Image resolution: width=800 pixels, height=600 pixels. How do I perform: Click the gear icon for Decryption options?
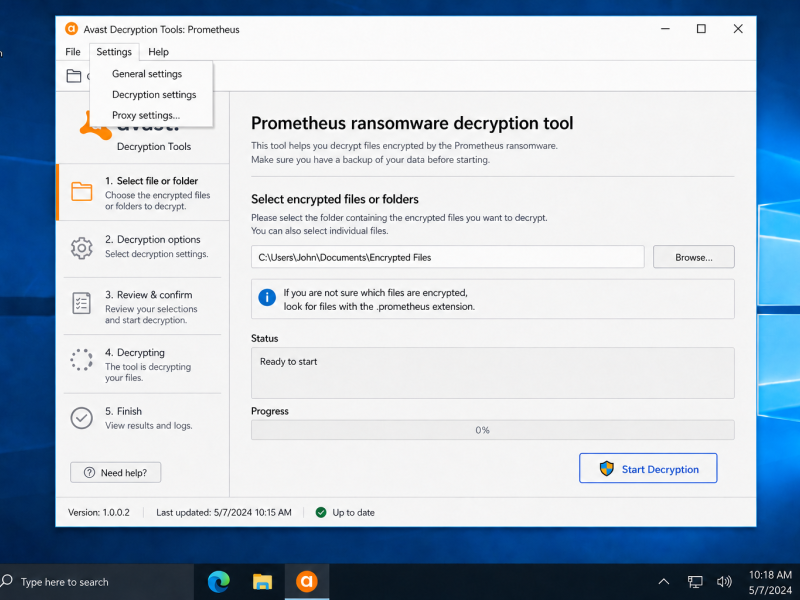coord(82,248)
